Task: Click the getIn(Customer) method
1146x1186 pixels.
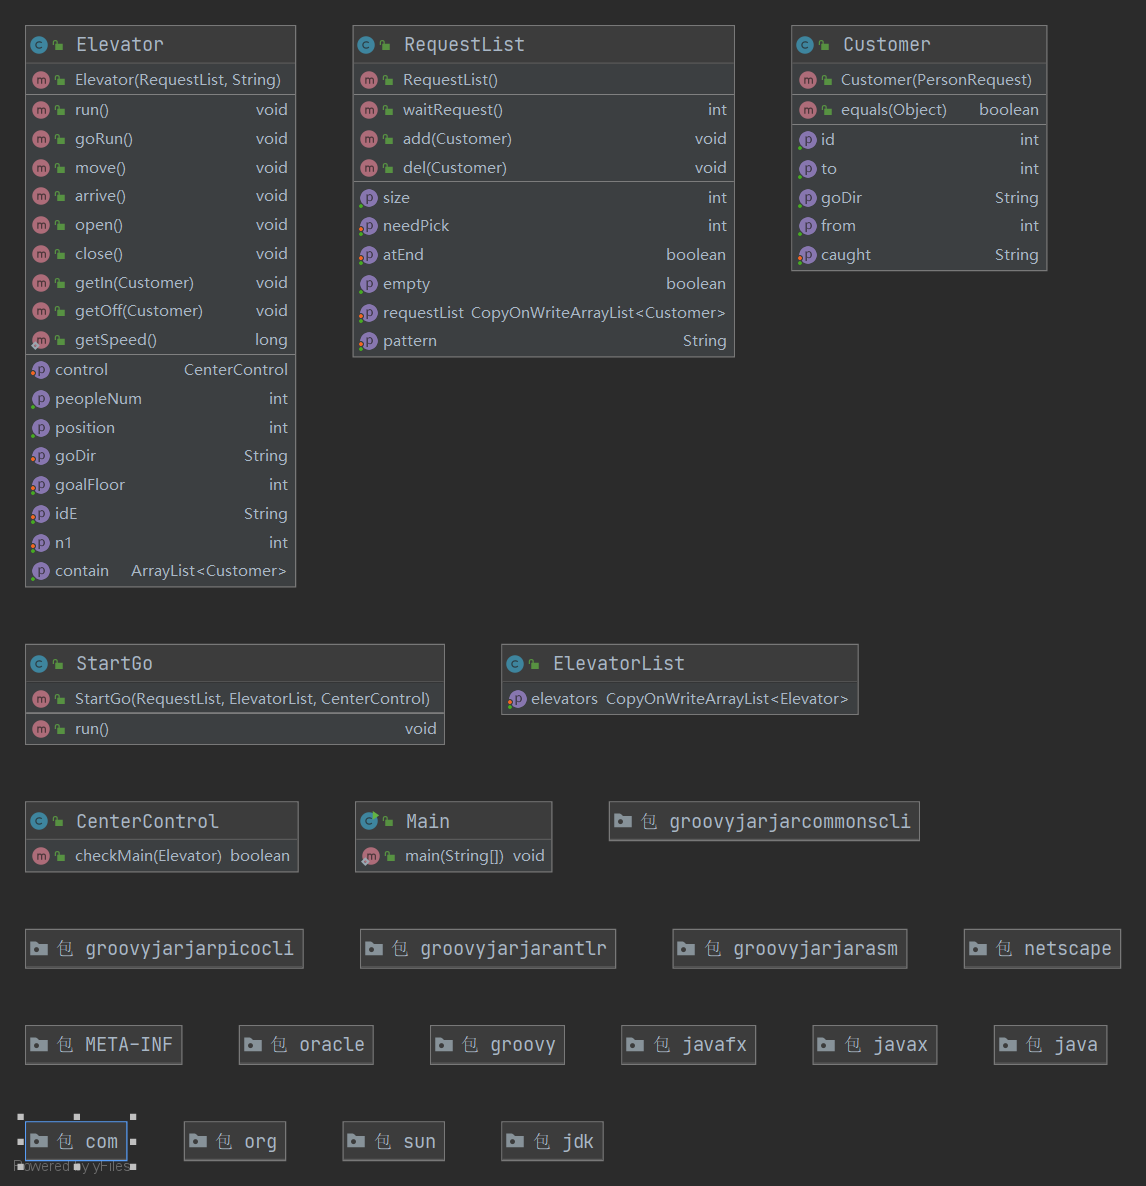Action: (160, 283)
